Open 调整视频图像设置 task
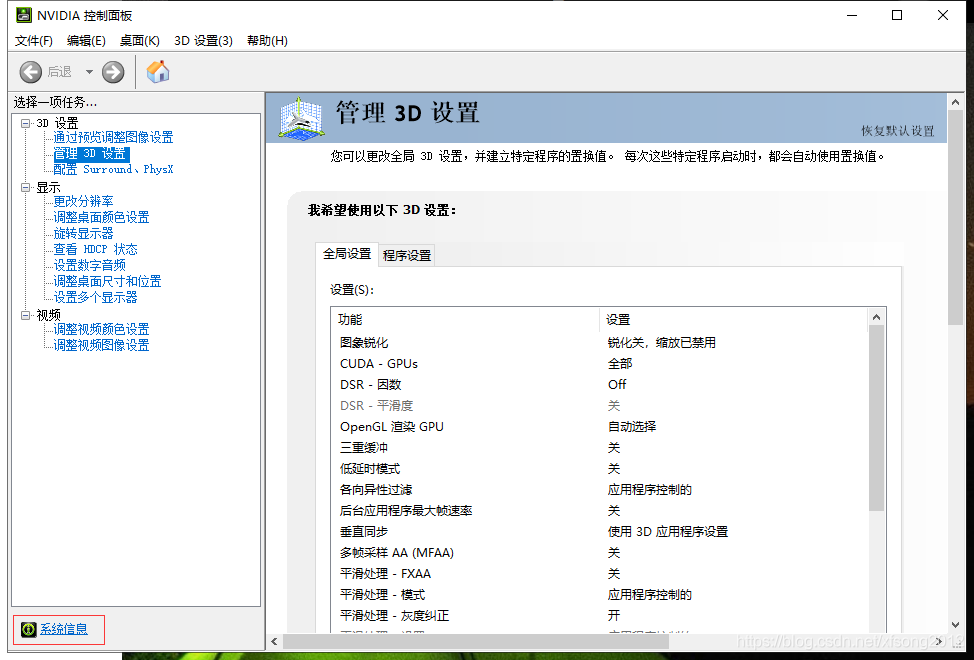 click(x=101, y=345)
